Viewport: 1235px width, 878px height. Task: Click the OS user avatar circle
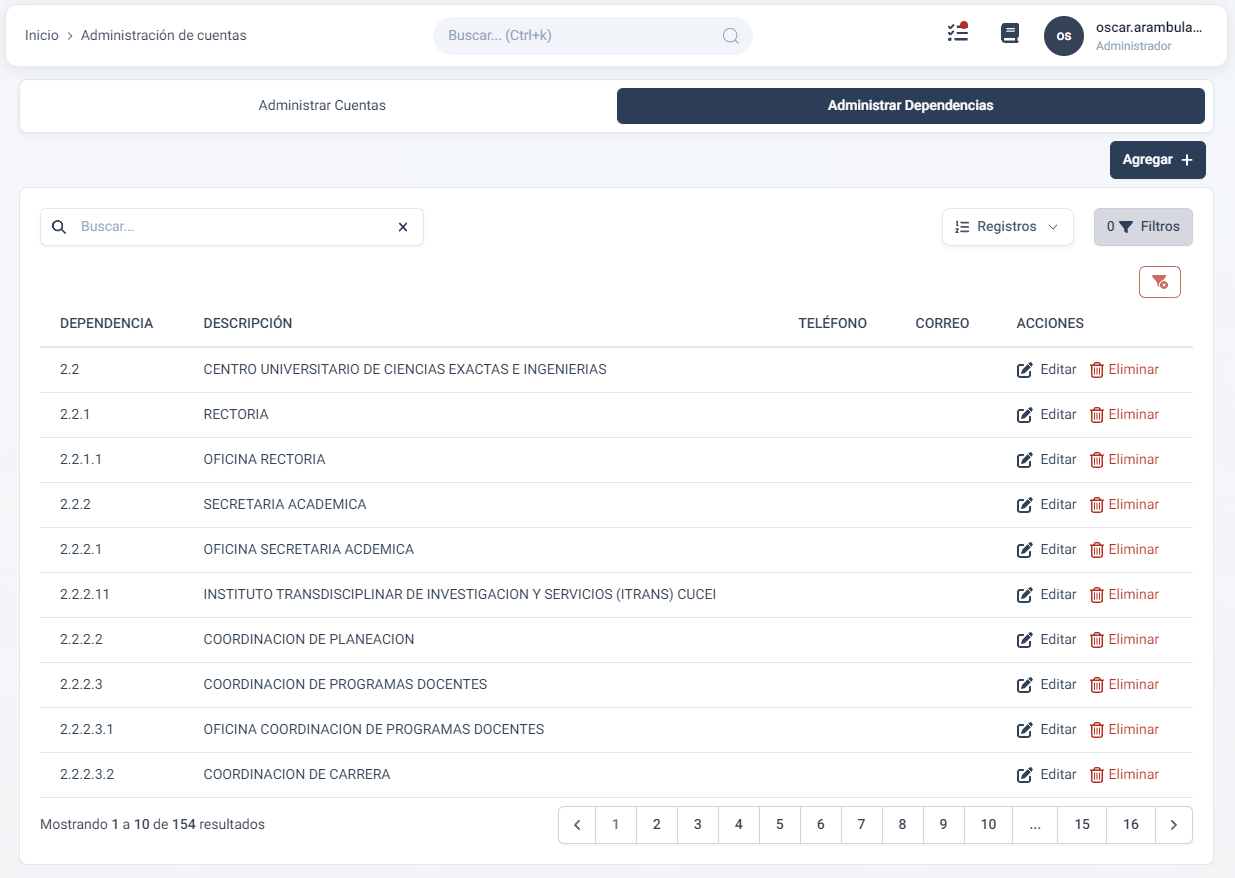pyautogui.click(x=1063, y=36)
